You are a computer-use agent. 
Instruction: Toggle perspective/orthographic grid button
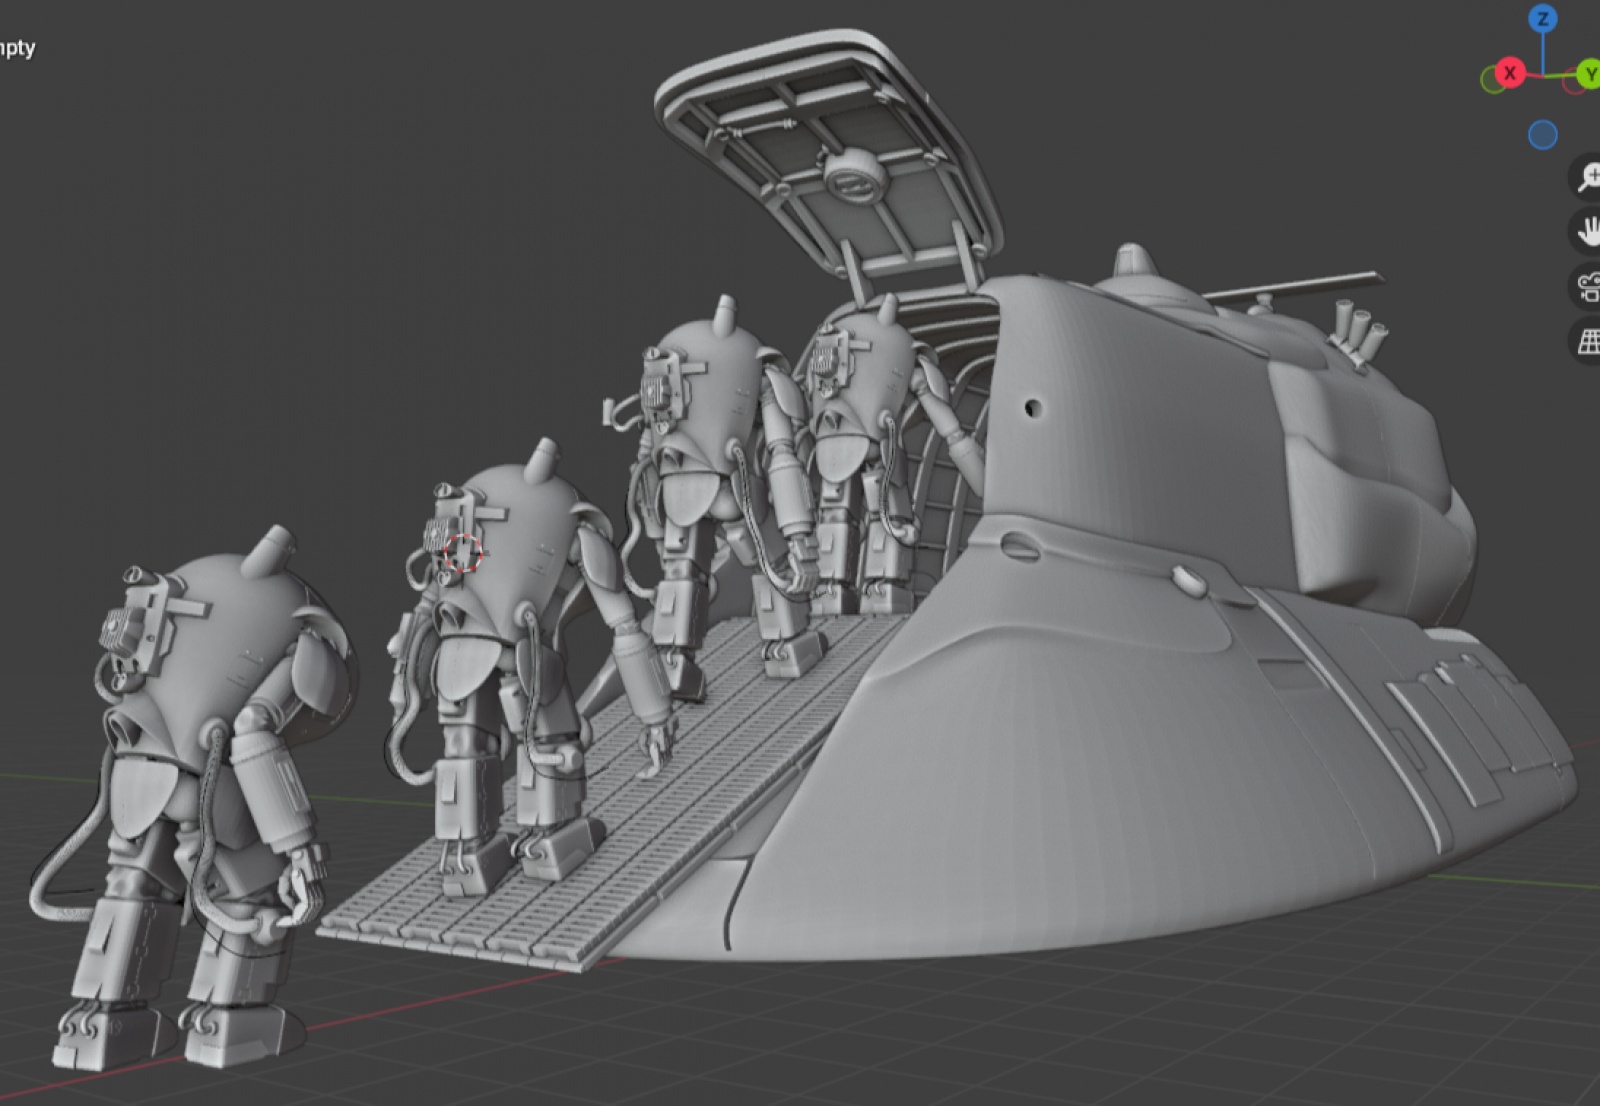point(1587,342)
